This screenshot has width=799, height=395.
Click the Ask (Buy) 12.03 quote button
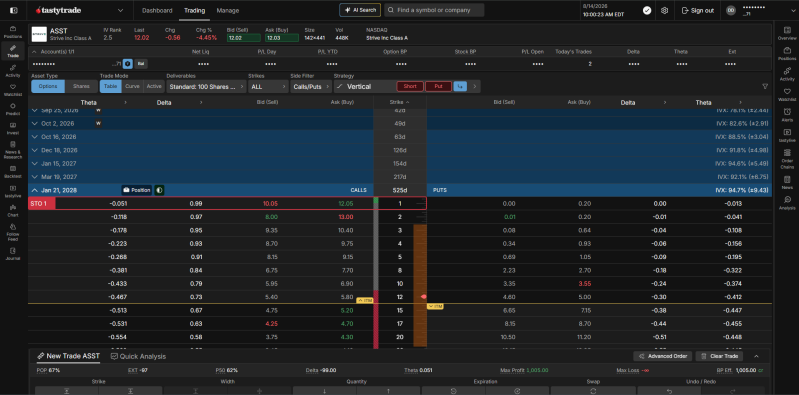[282, 38]
